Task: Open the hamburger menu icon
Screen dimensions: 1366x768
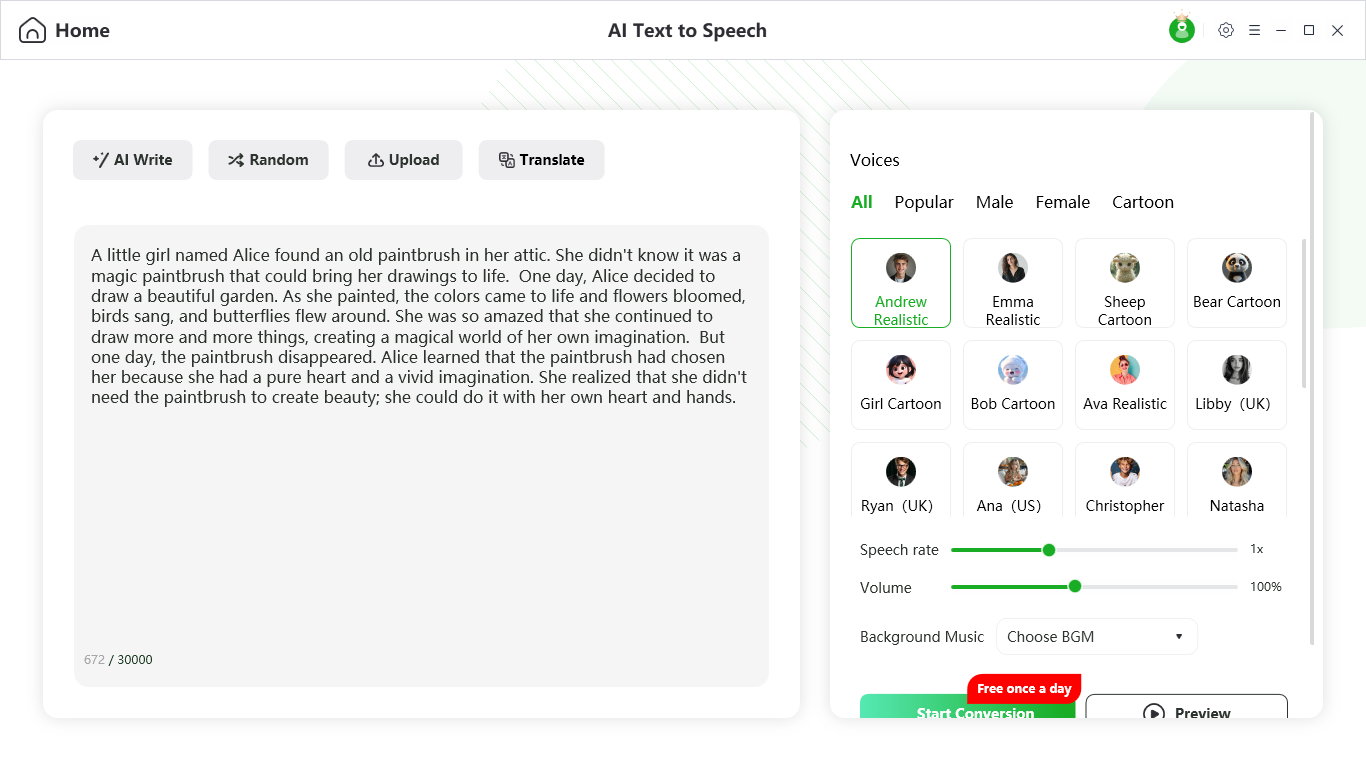Action: (1254, 30)
